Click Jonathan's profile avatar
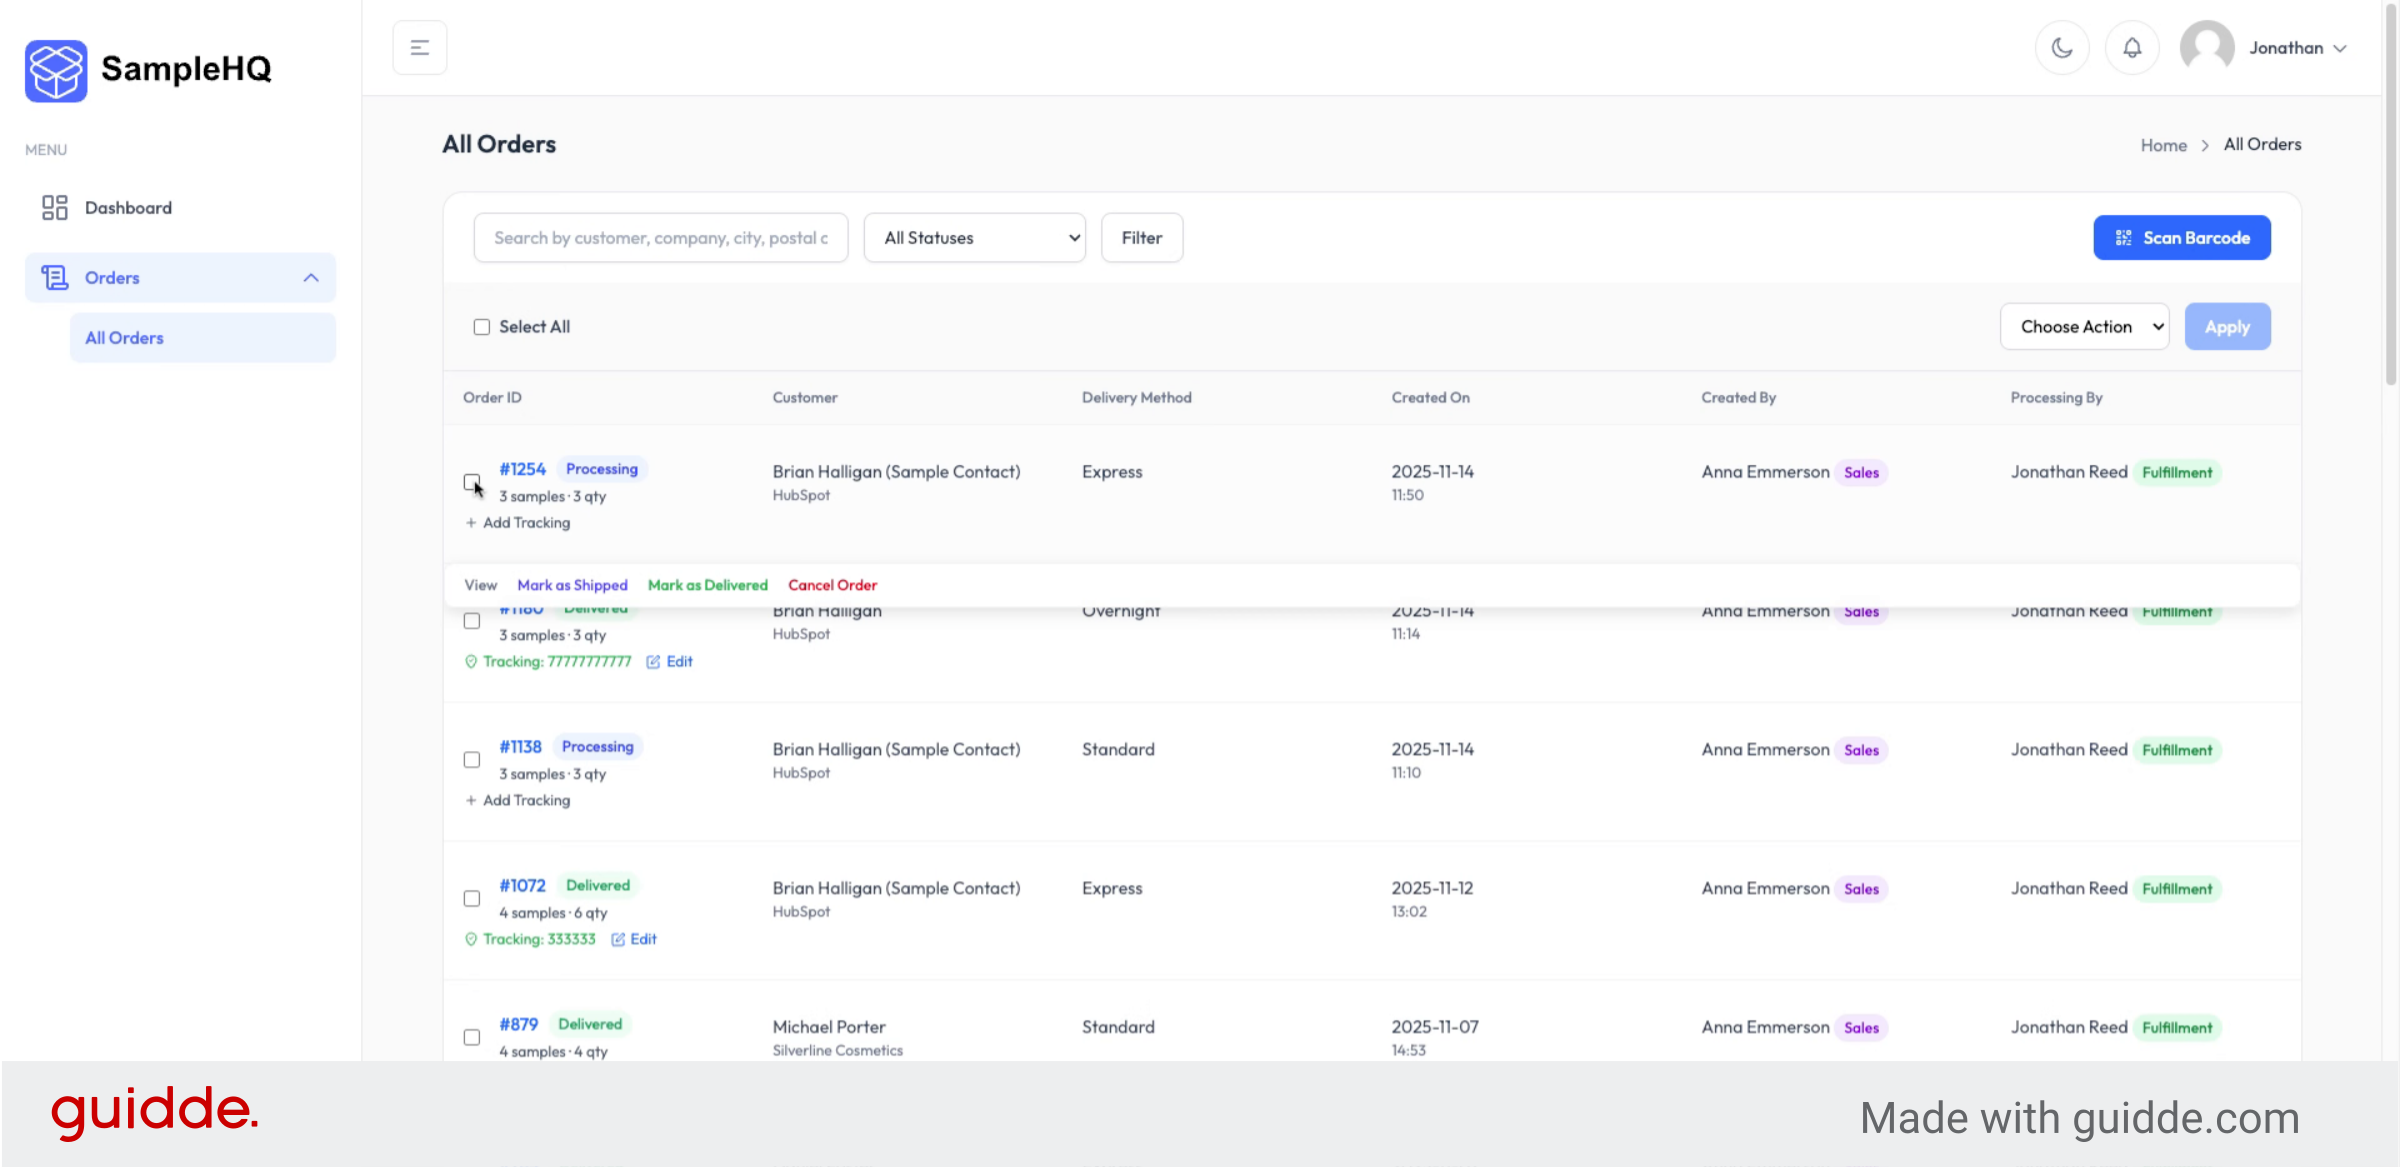2400x1167 pixels. click(x=2206, y=46)
